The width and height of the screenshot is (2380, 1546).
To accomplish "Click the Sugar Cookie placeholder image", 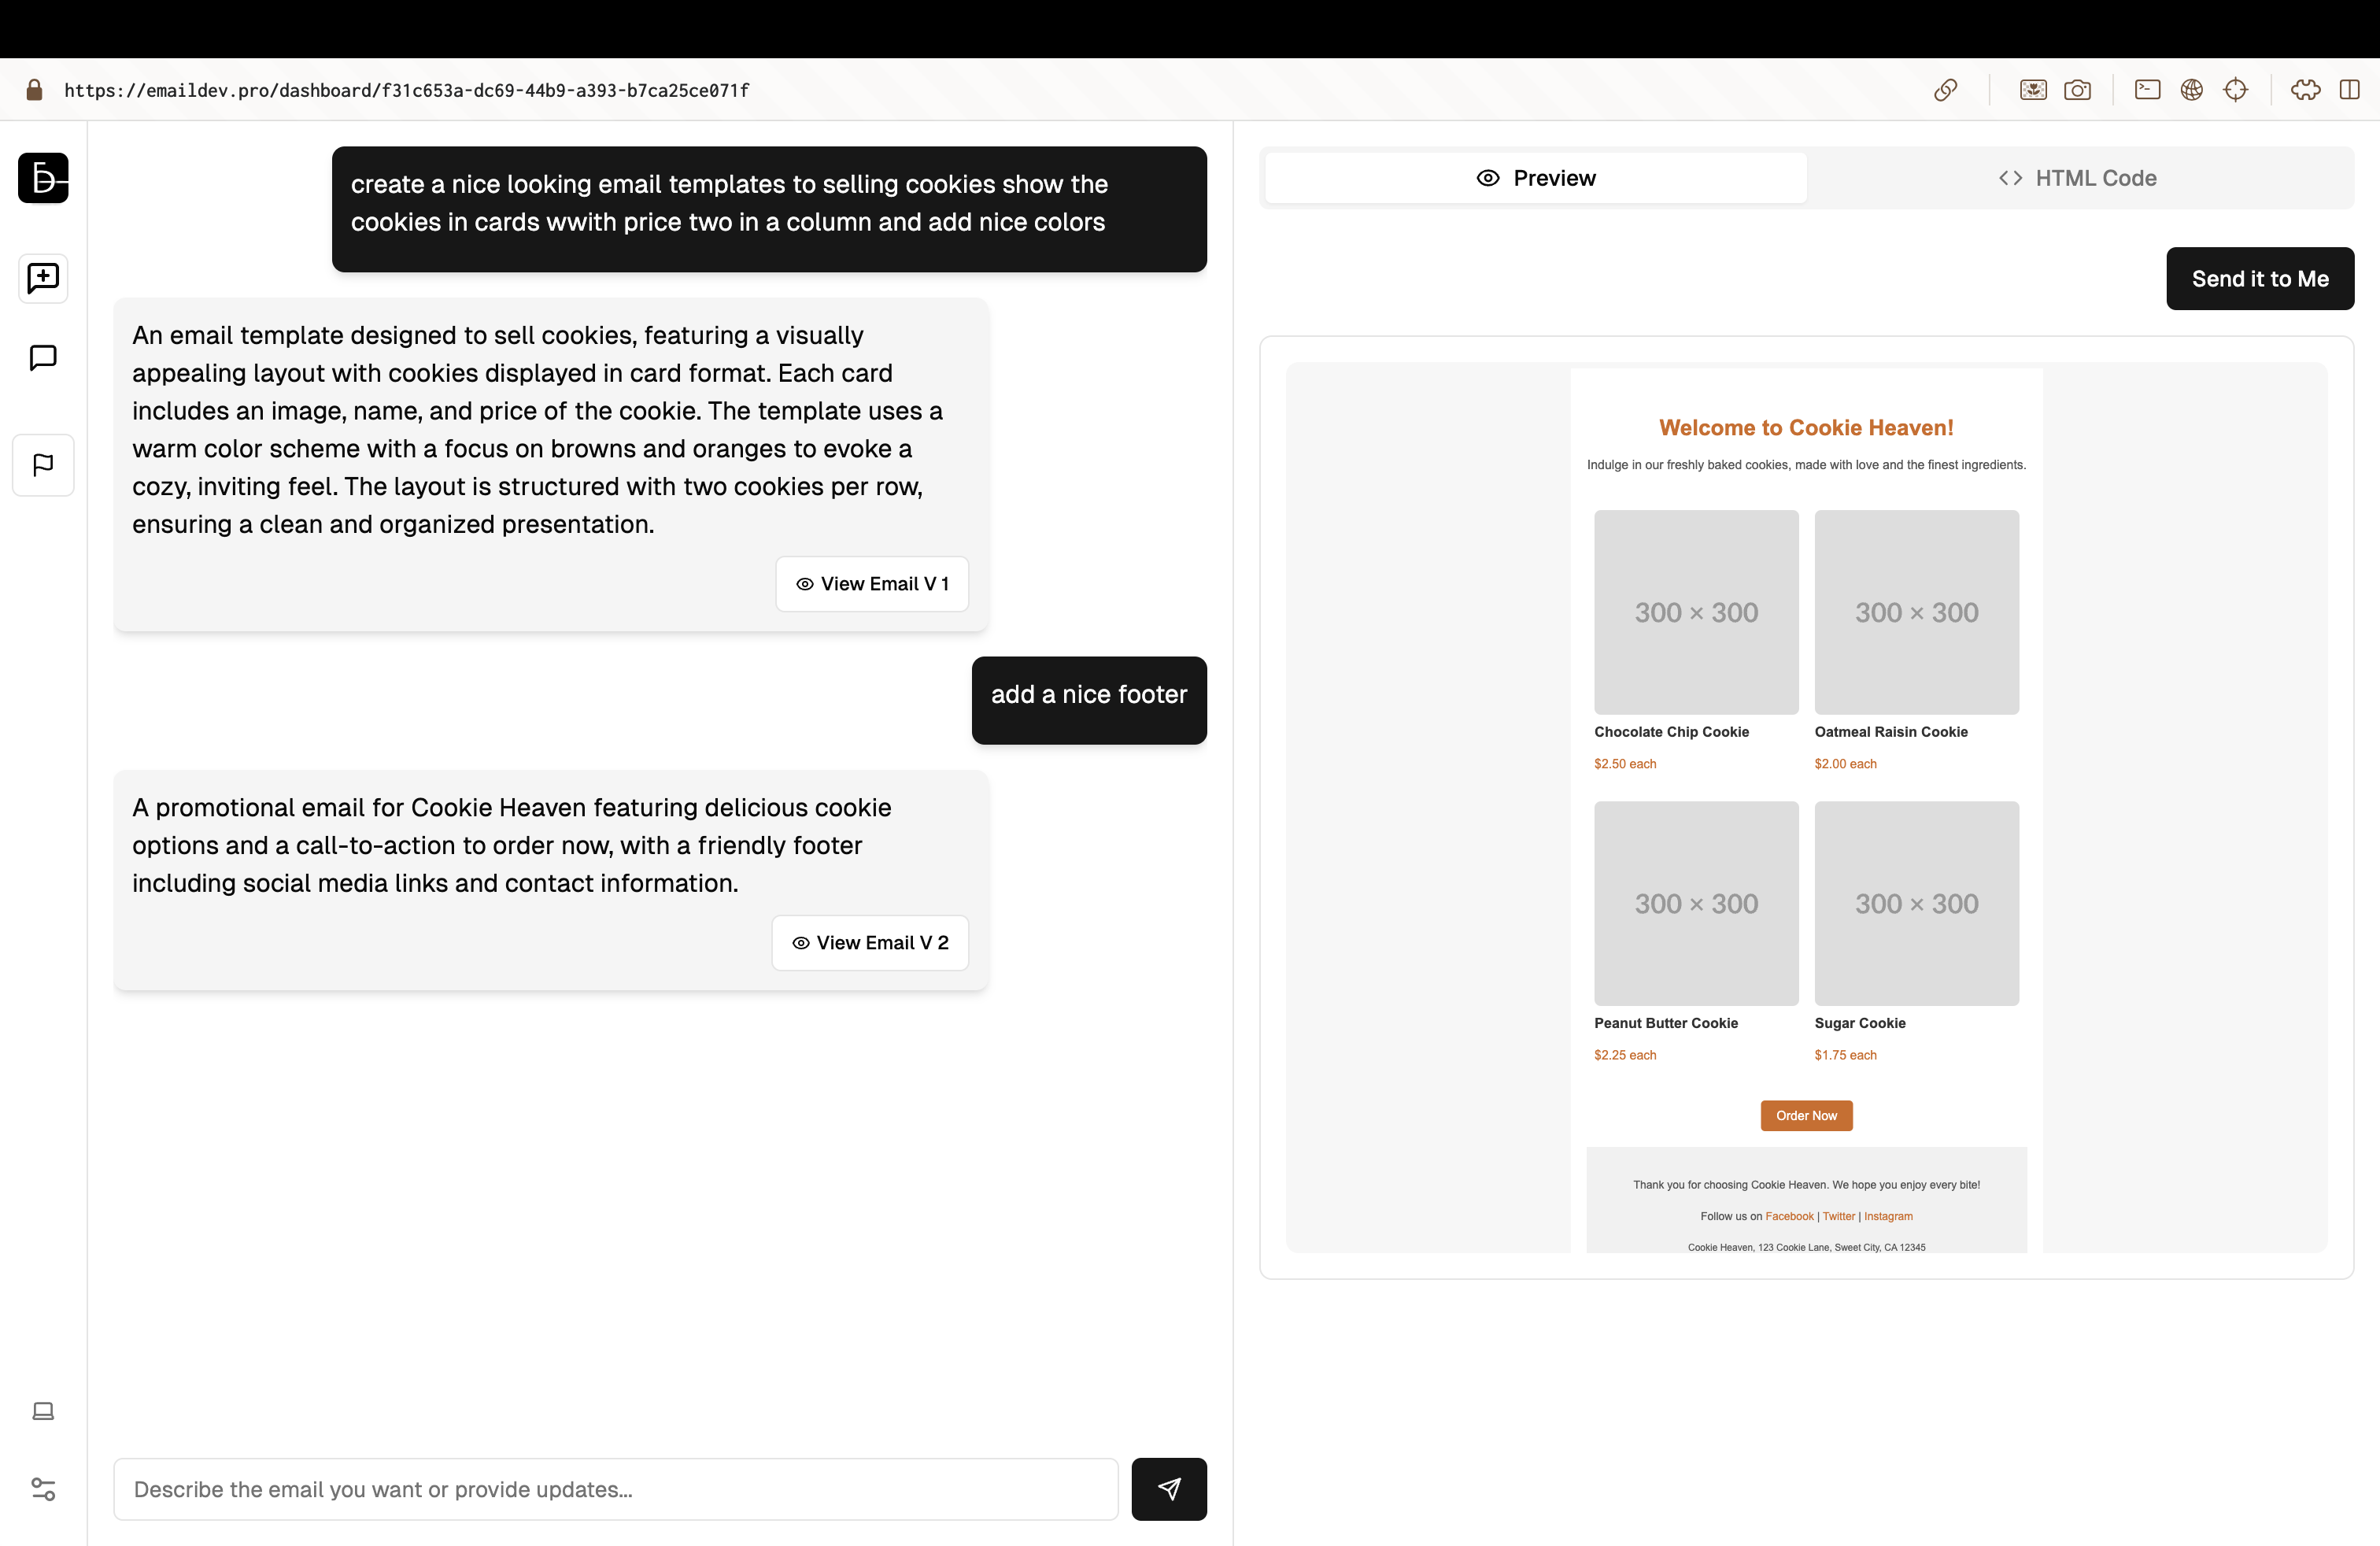I will tap(1917, 903).
